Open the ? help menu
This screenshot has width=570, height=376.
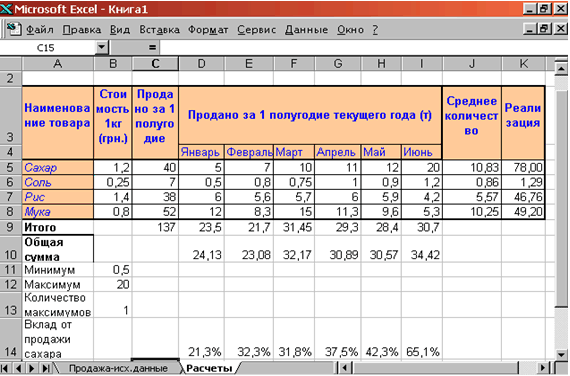pos(375,30)
